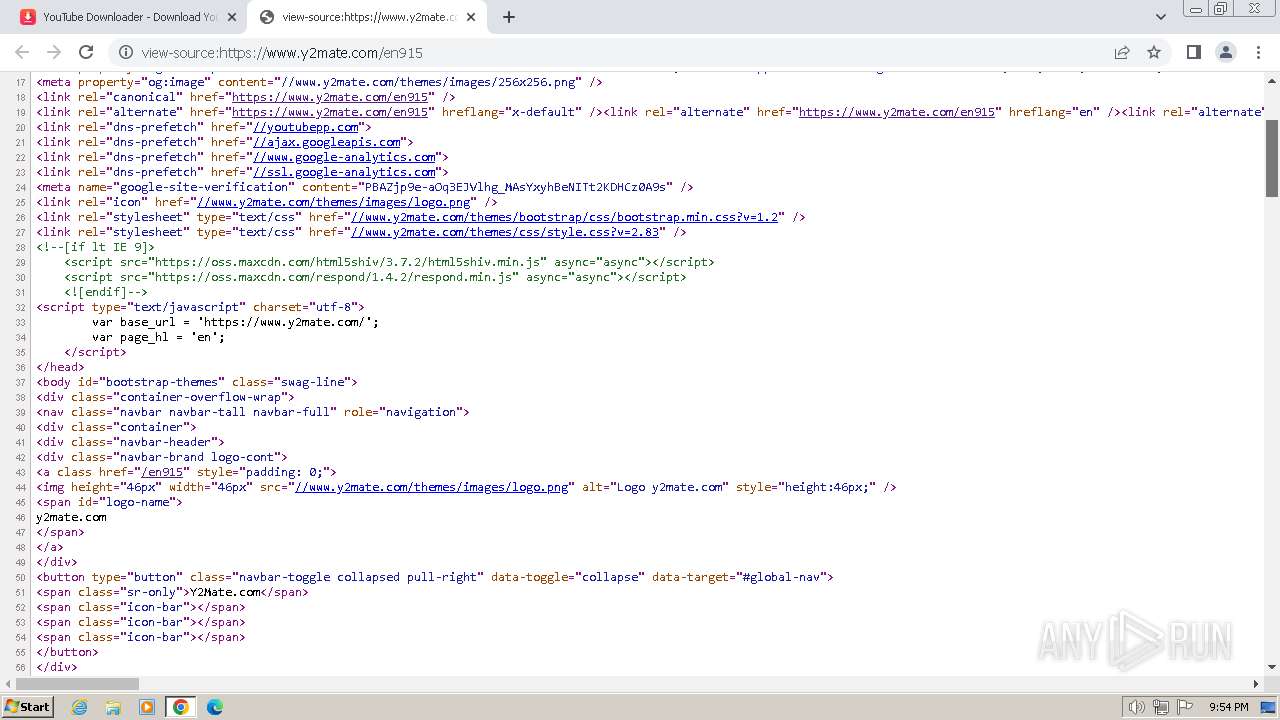The width and height of the screenshot is (1280, 720).
Task: Open the bootstrap.min.css?v=1.2 stylesheet link
Action: (x=565, y=217)
